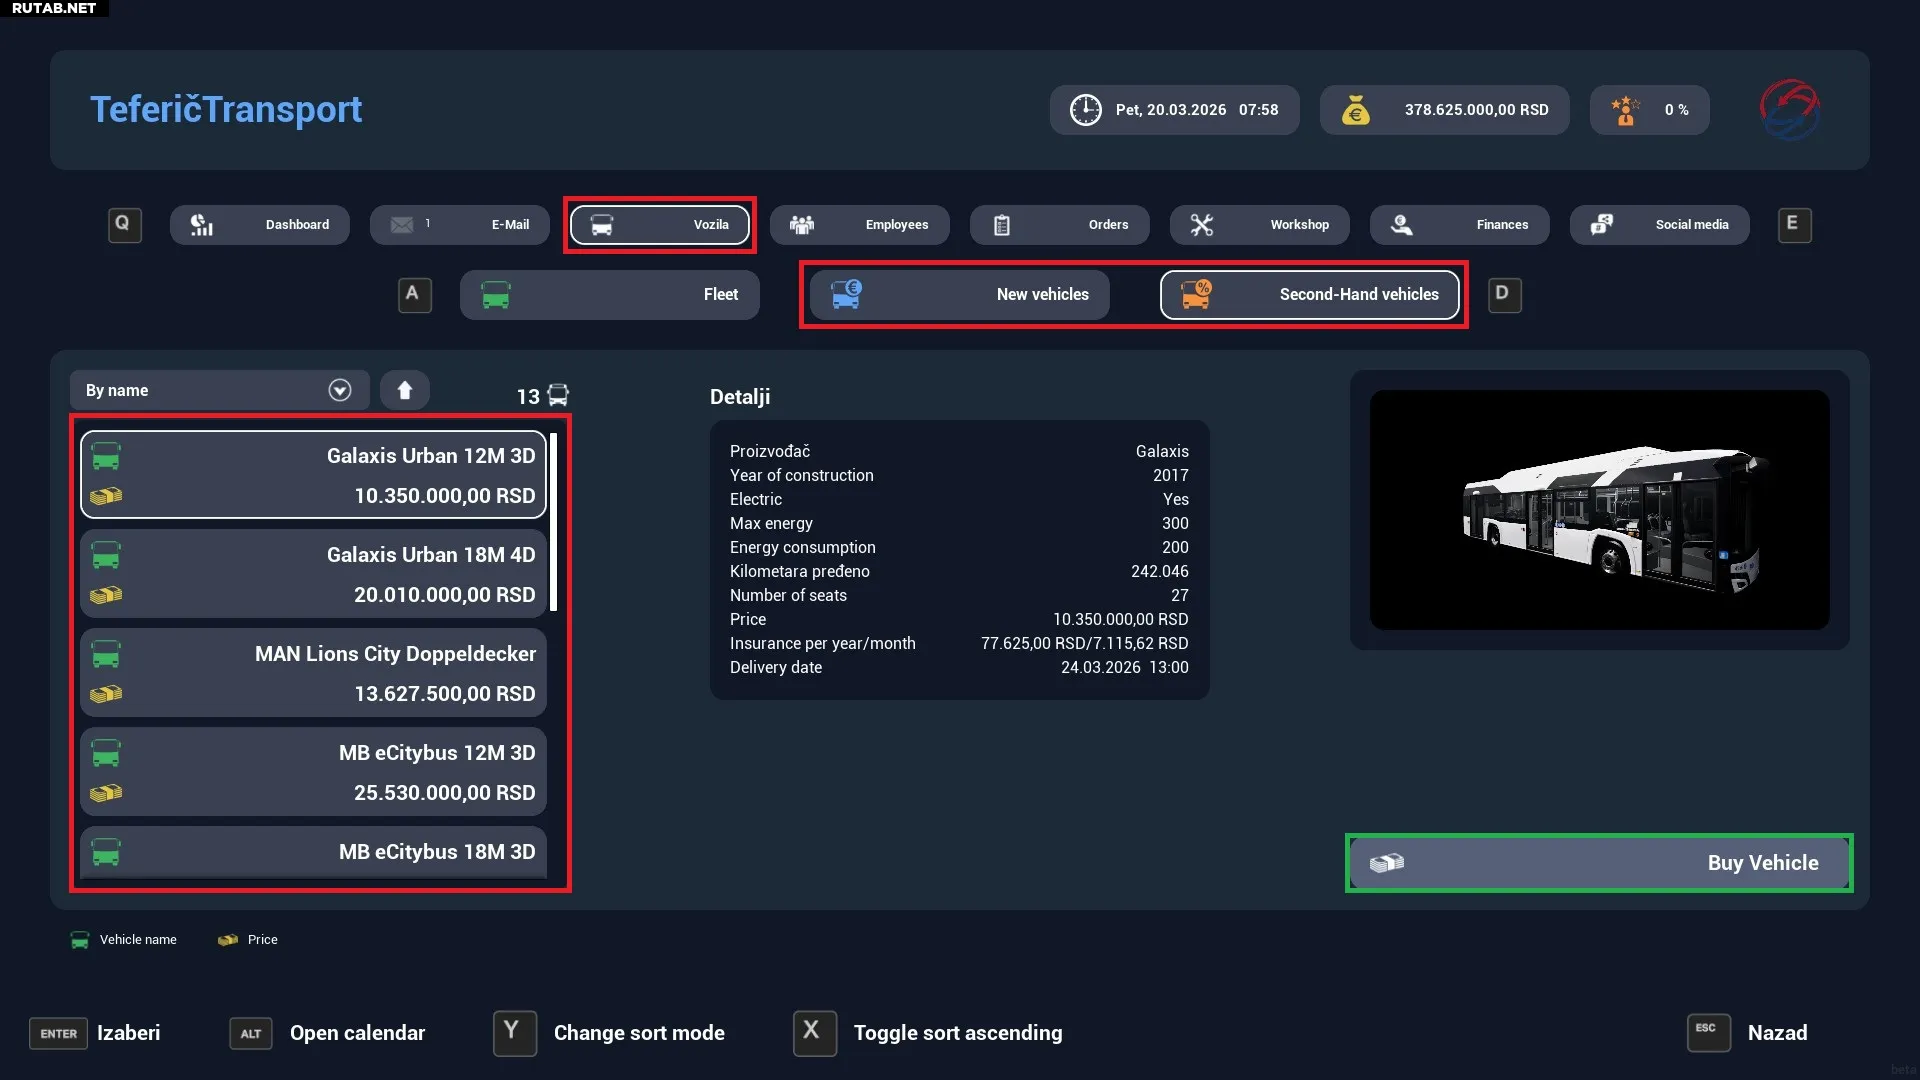
Task: Click the Social media icon
Action: (1602, 225)
